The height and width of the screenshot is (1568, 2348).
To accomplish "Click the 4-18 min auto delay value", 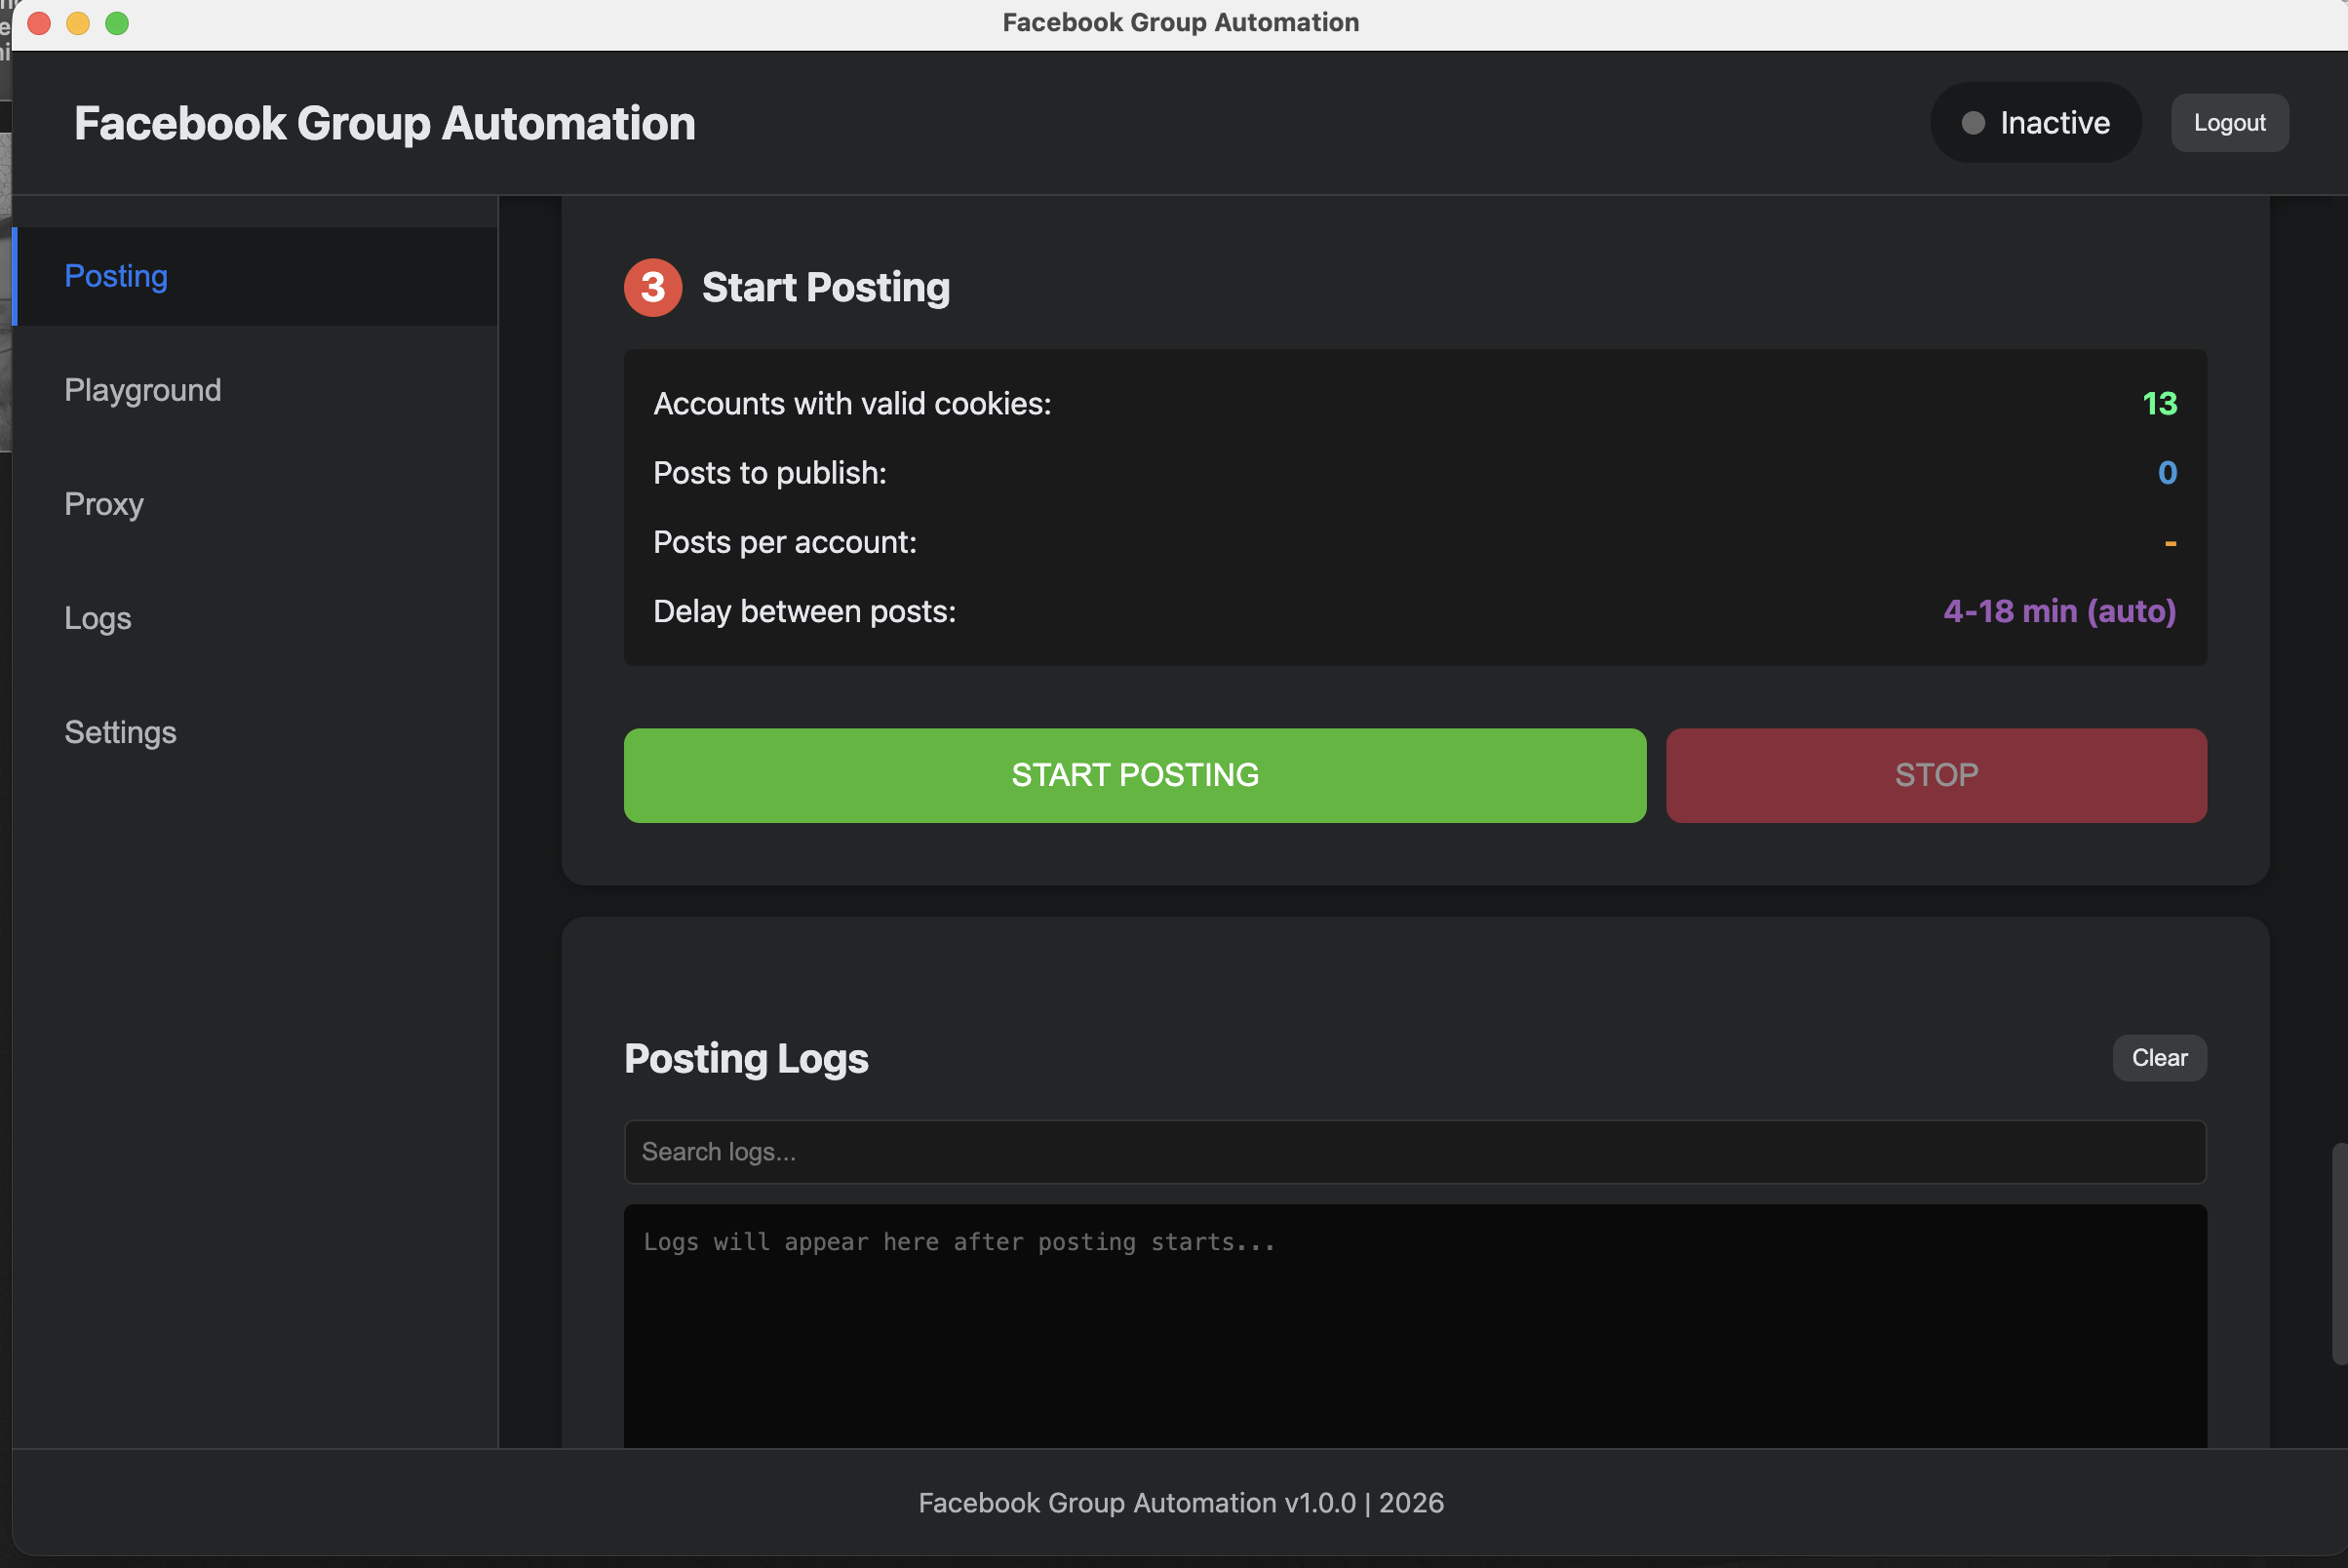I will [x=2059, y=611].
